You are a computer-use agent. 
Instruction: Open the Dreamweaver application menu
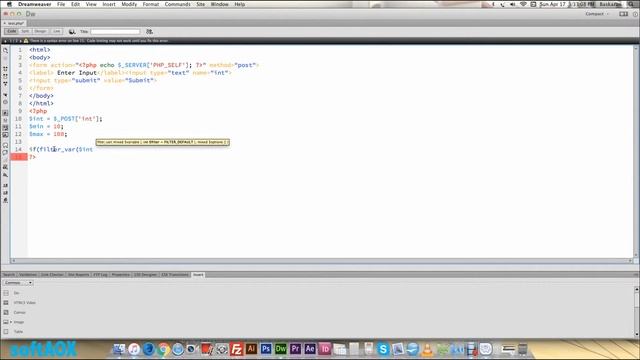click(x=34, y=4)
